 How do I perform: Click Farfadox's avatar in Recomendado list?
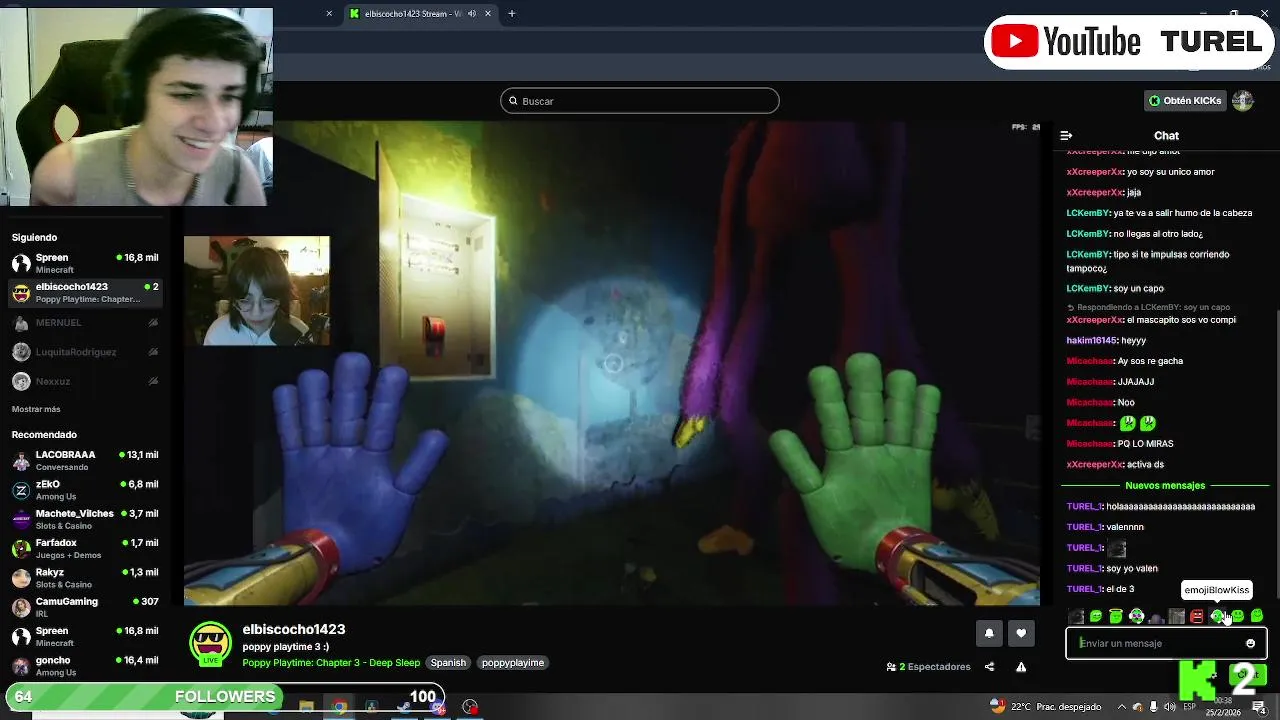(x=21, y=548)
